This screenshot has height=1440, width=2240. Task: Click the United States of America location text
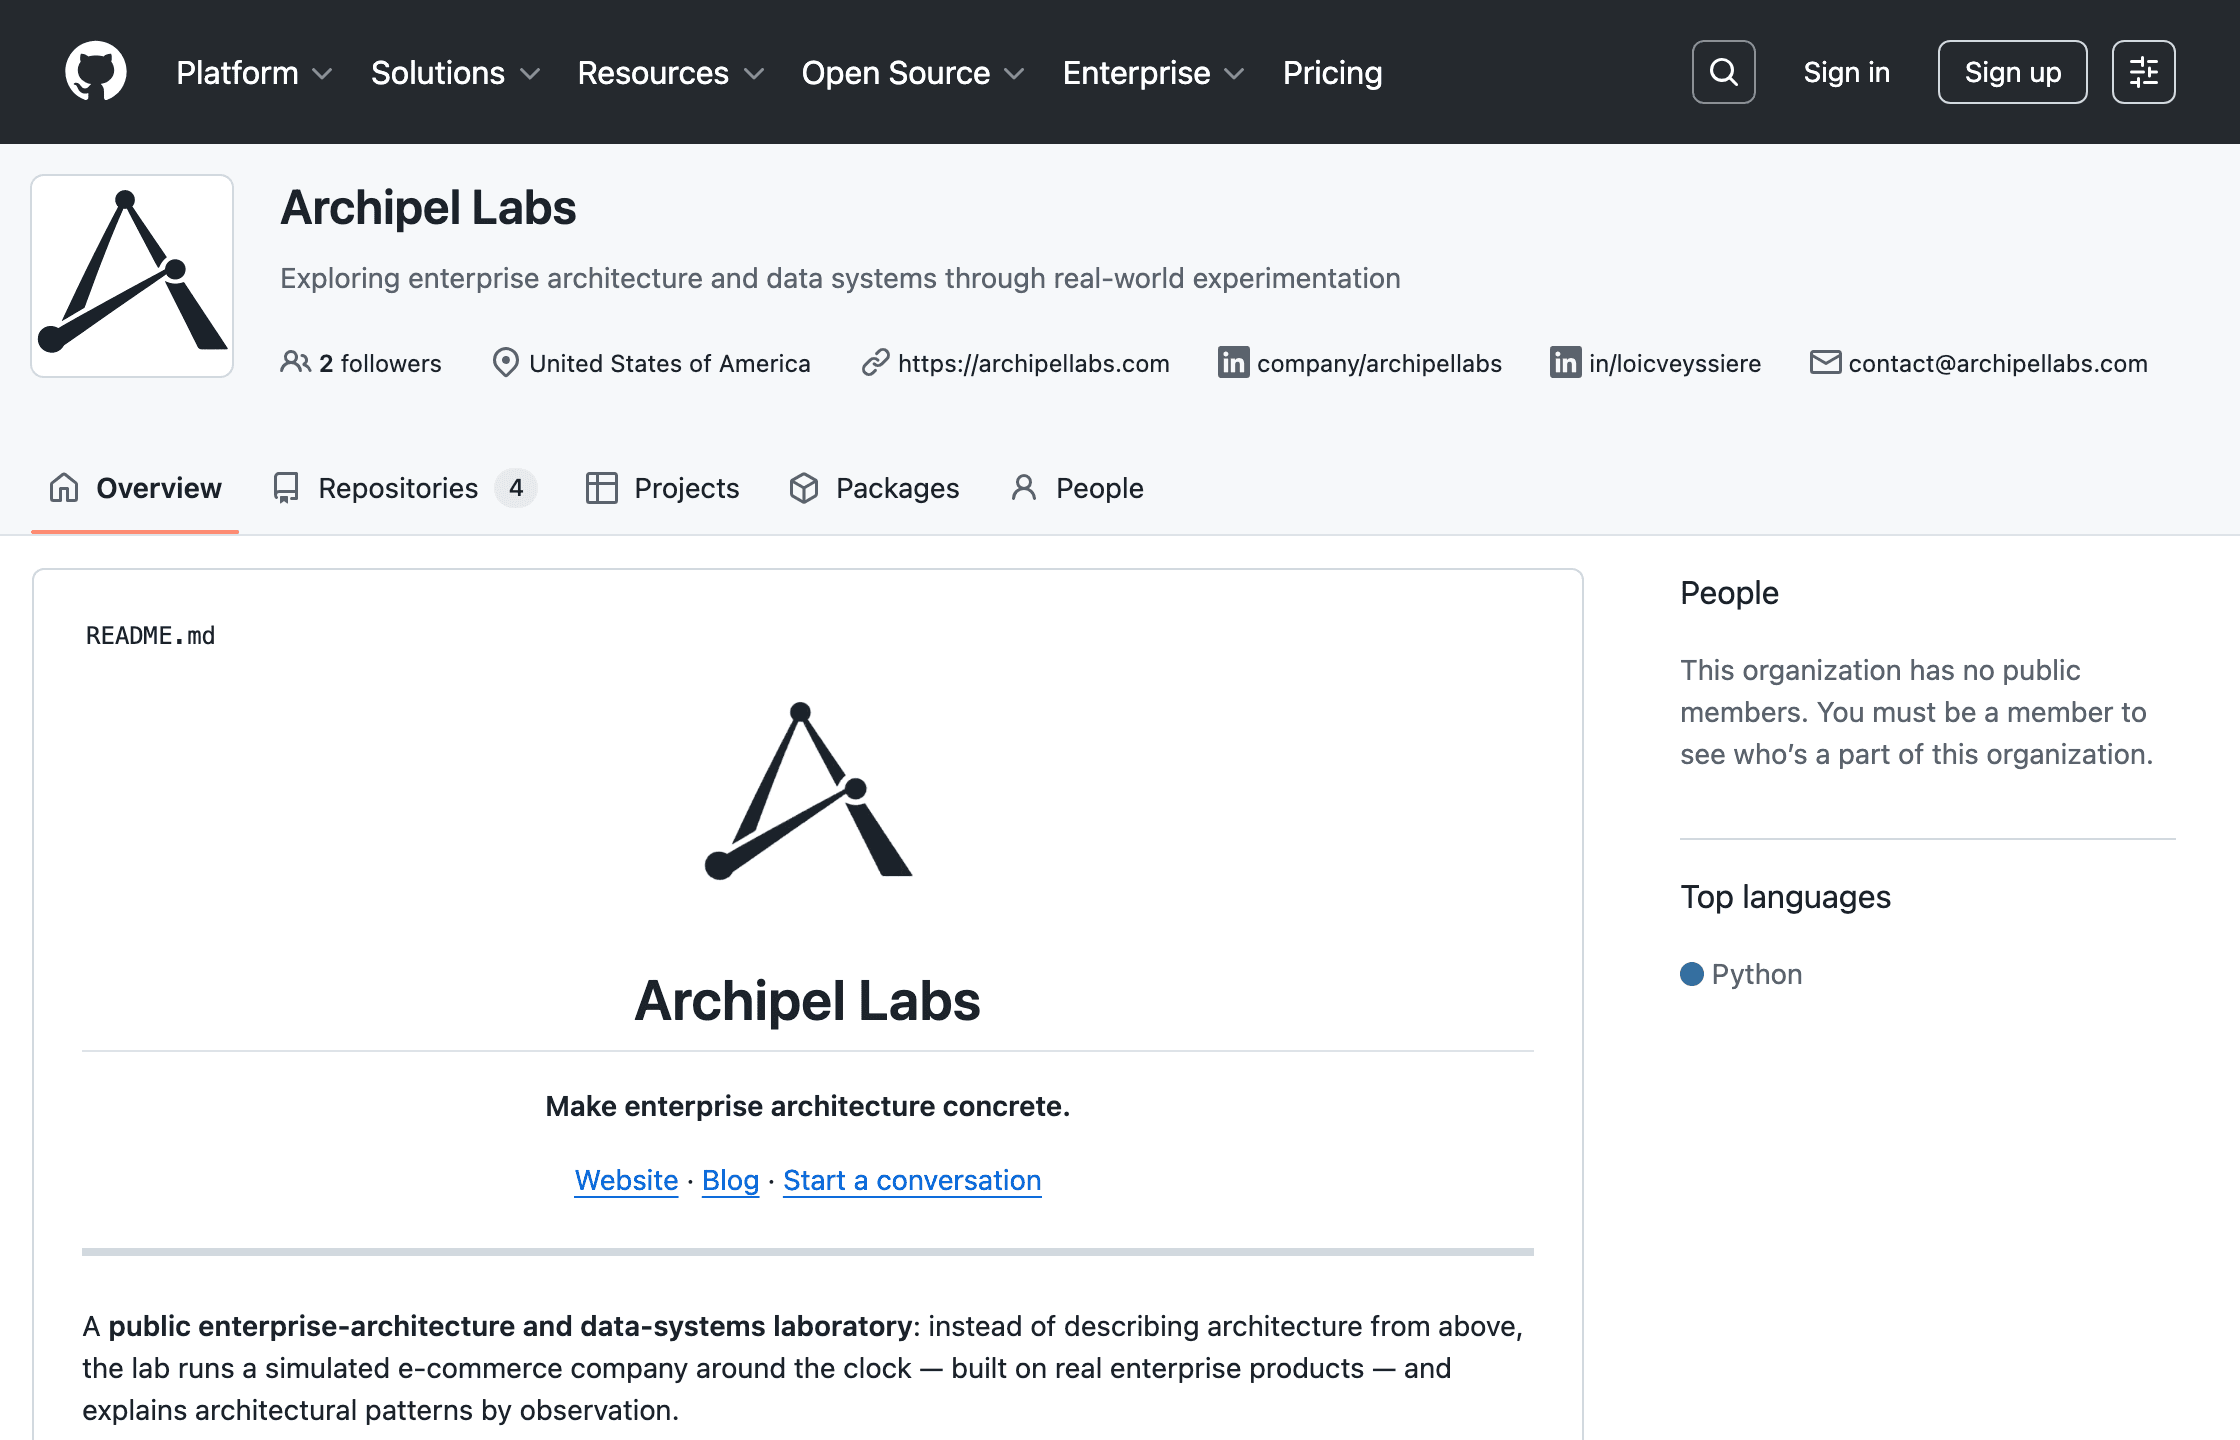(x=670, y=363)
